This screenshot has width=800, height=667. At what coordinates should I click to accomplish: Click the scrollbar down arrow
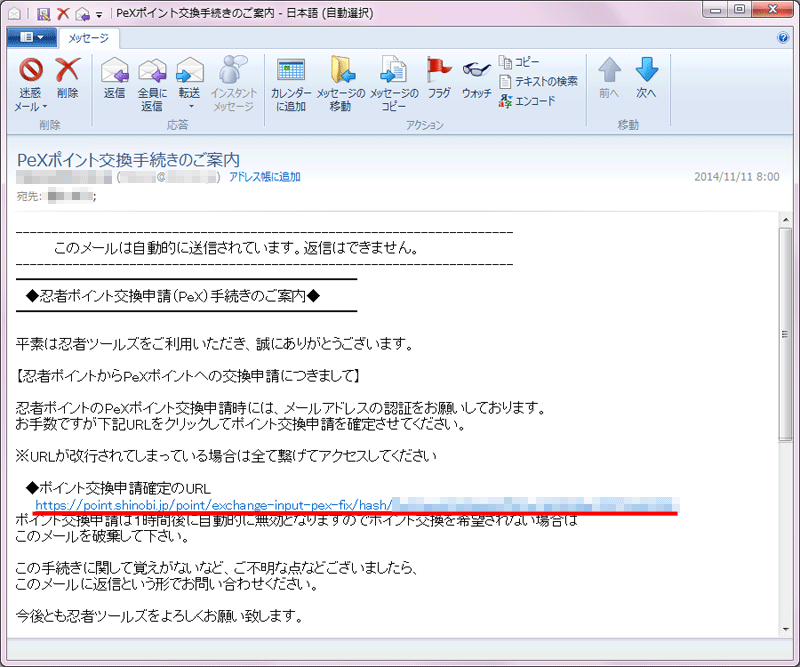click(x=786, y=629)
